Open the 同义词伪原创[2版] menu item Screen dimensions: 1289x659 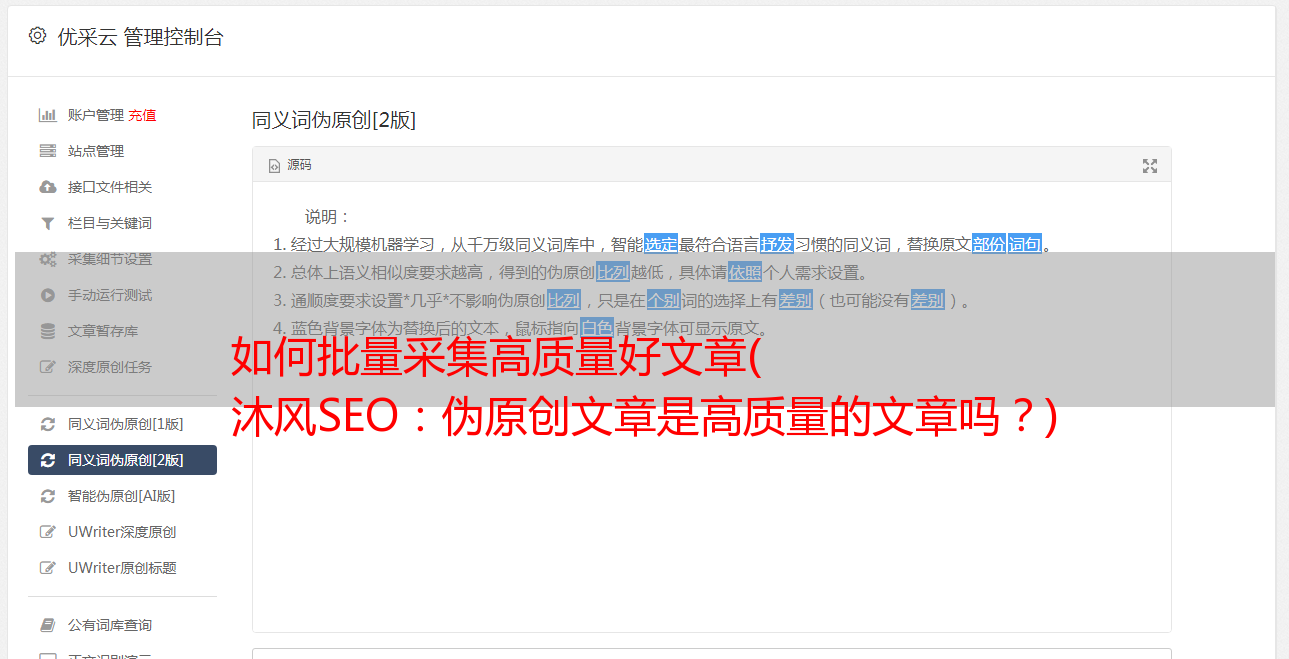pos(122,460)
